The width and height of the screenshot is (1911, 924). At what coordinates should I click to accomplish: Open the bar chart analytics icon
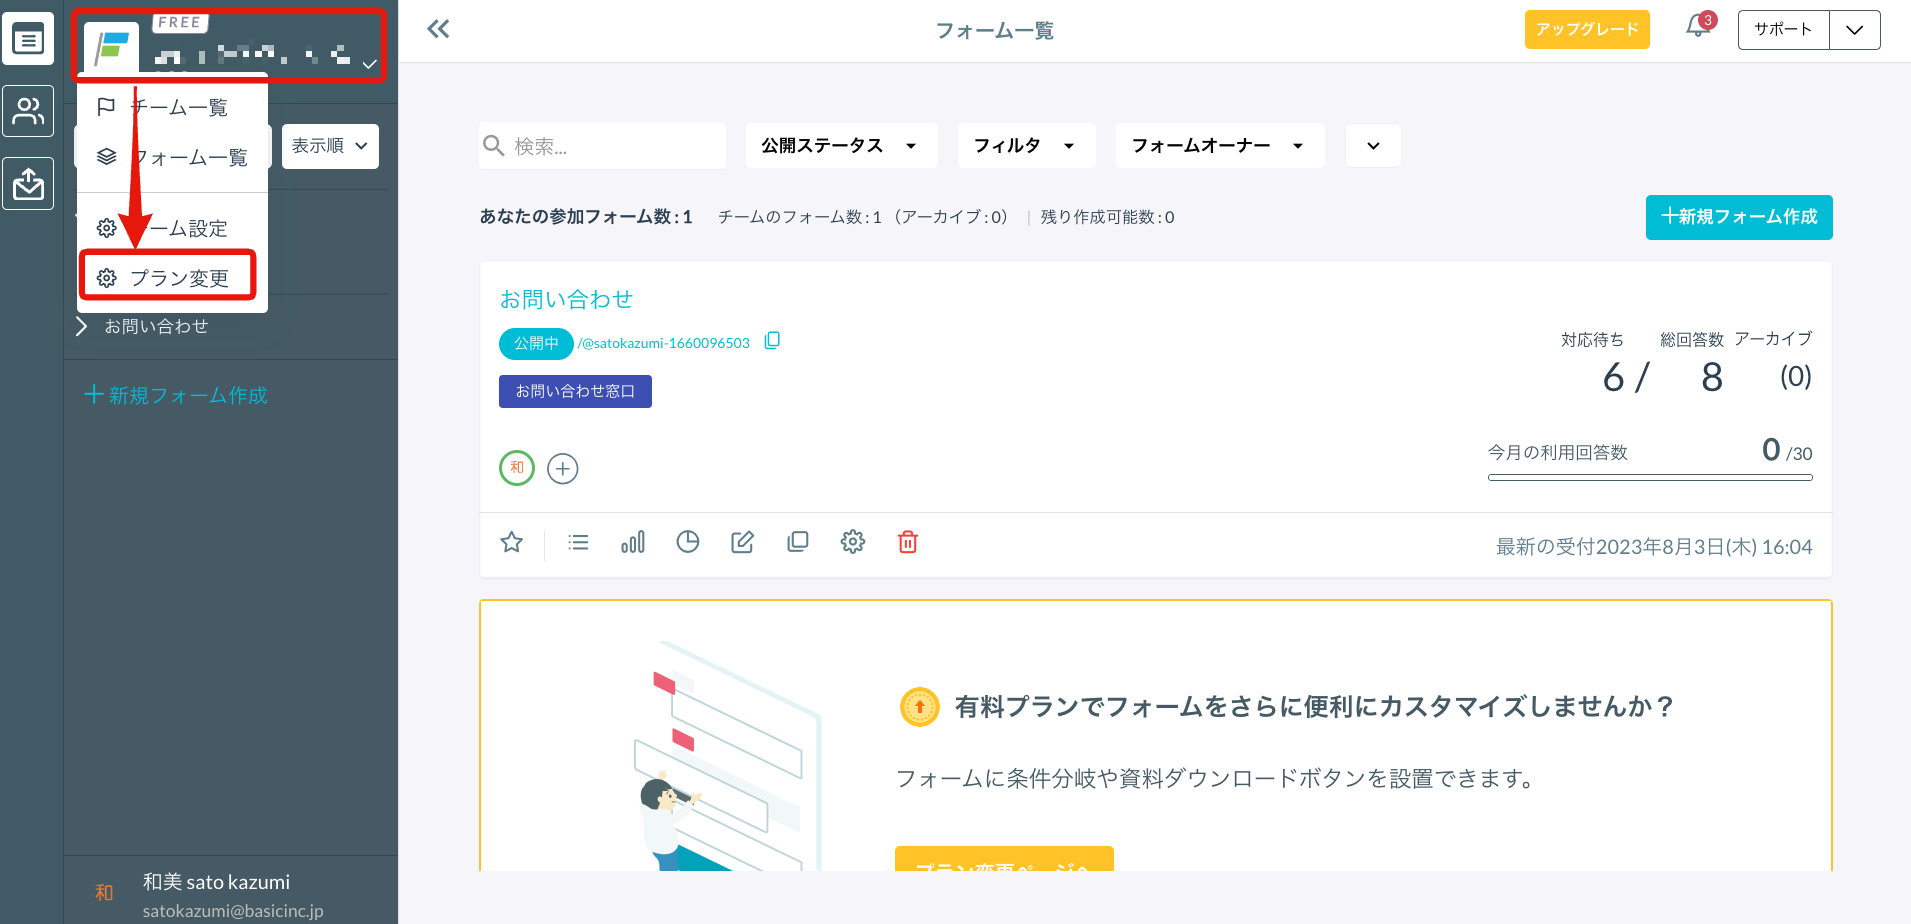[632, 541]
